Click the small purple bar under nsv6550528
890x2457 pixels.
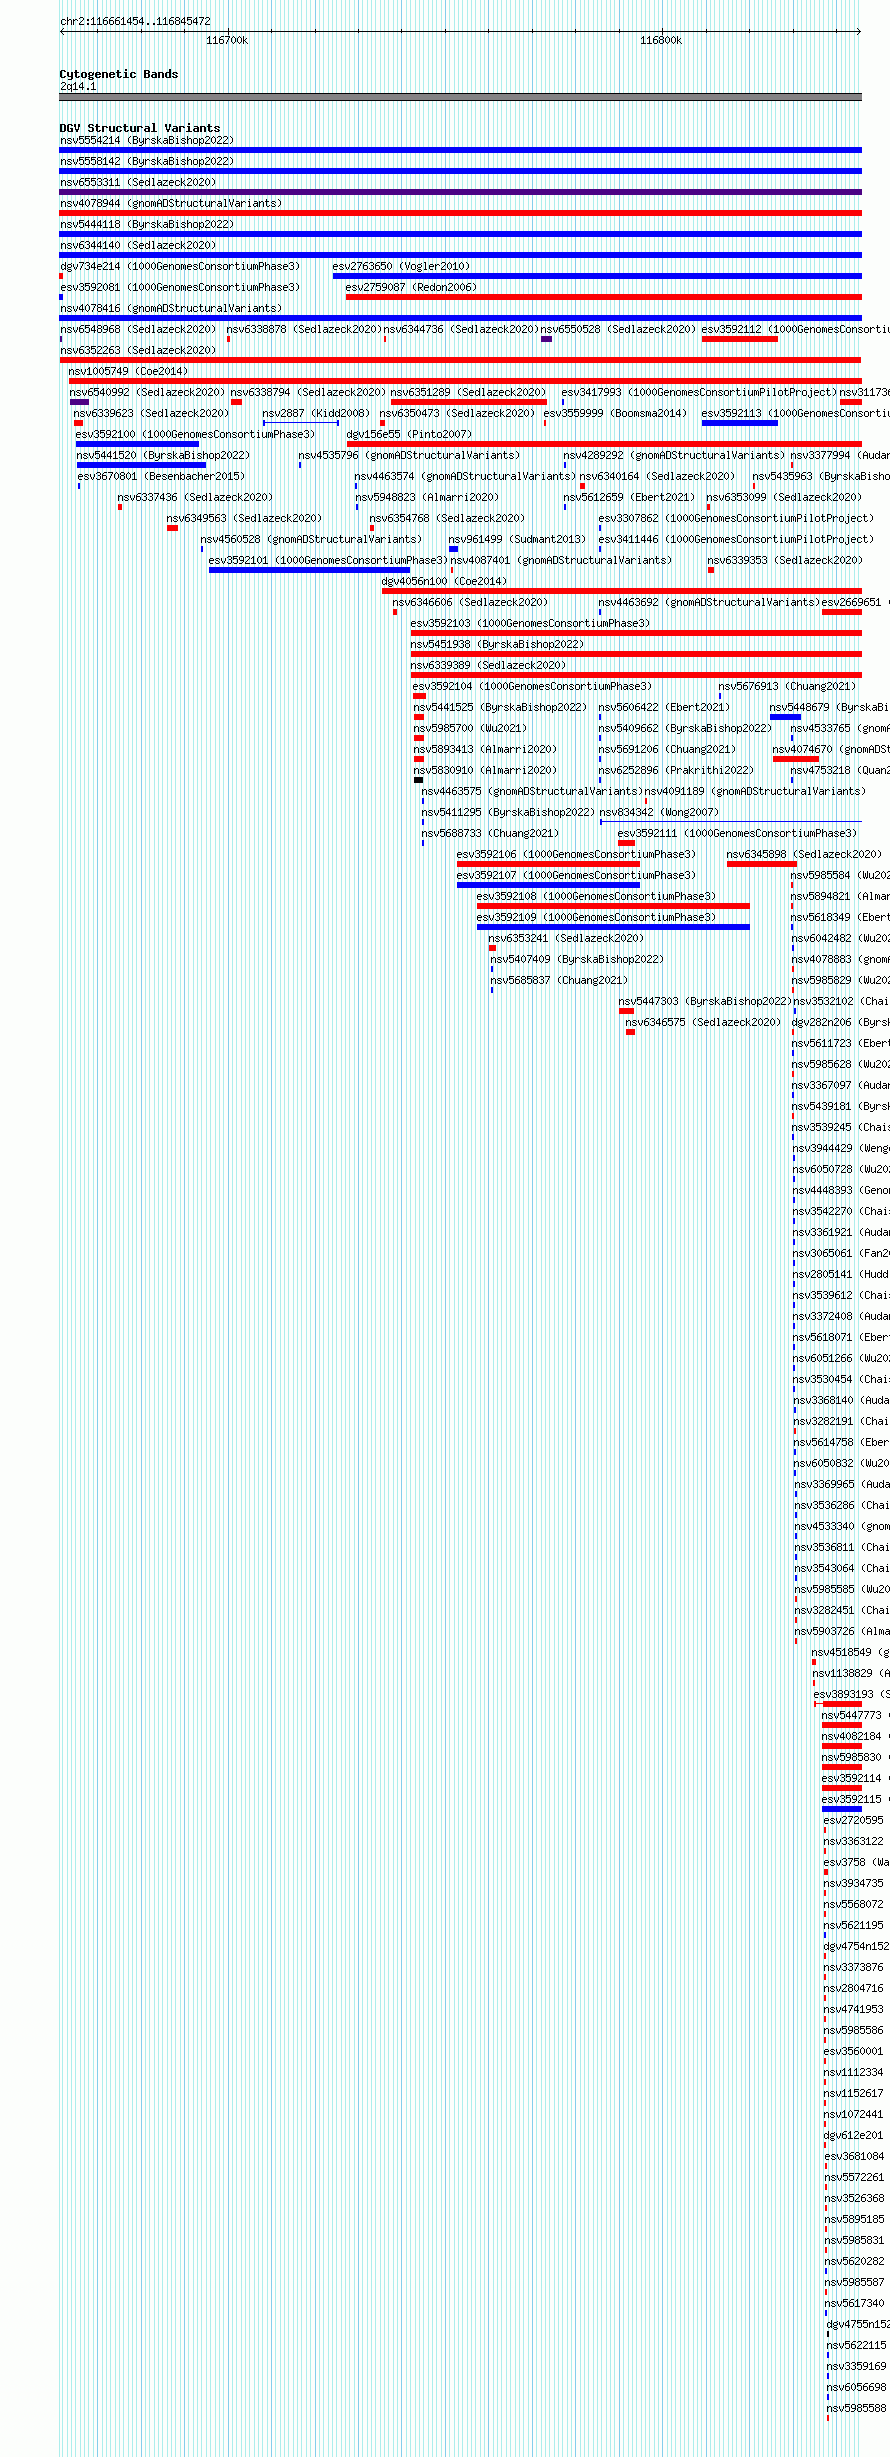click(546, 339)
